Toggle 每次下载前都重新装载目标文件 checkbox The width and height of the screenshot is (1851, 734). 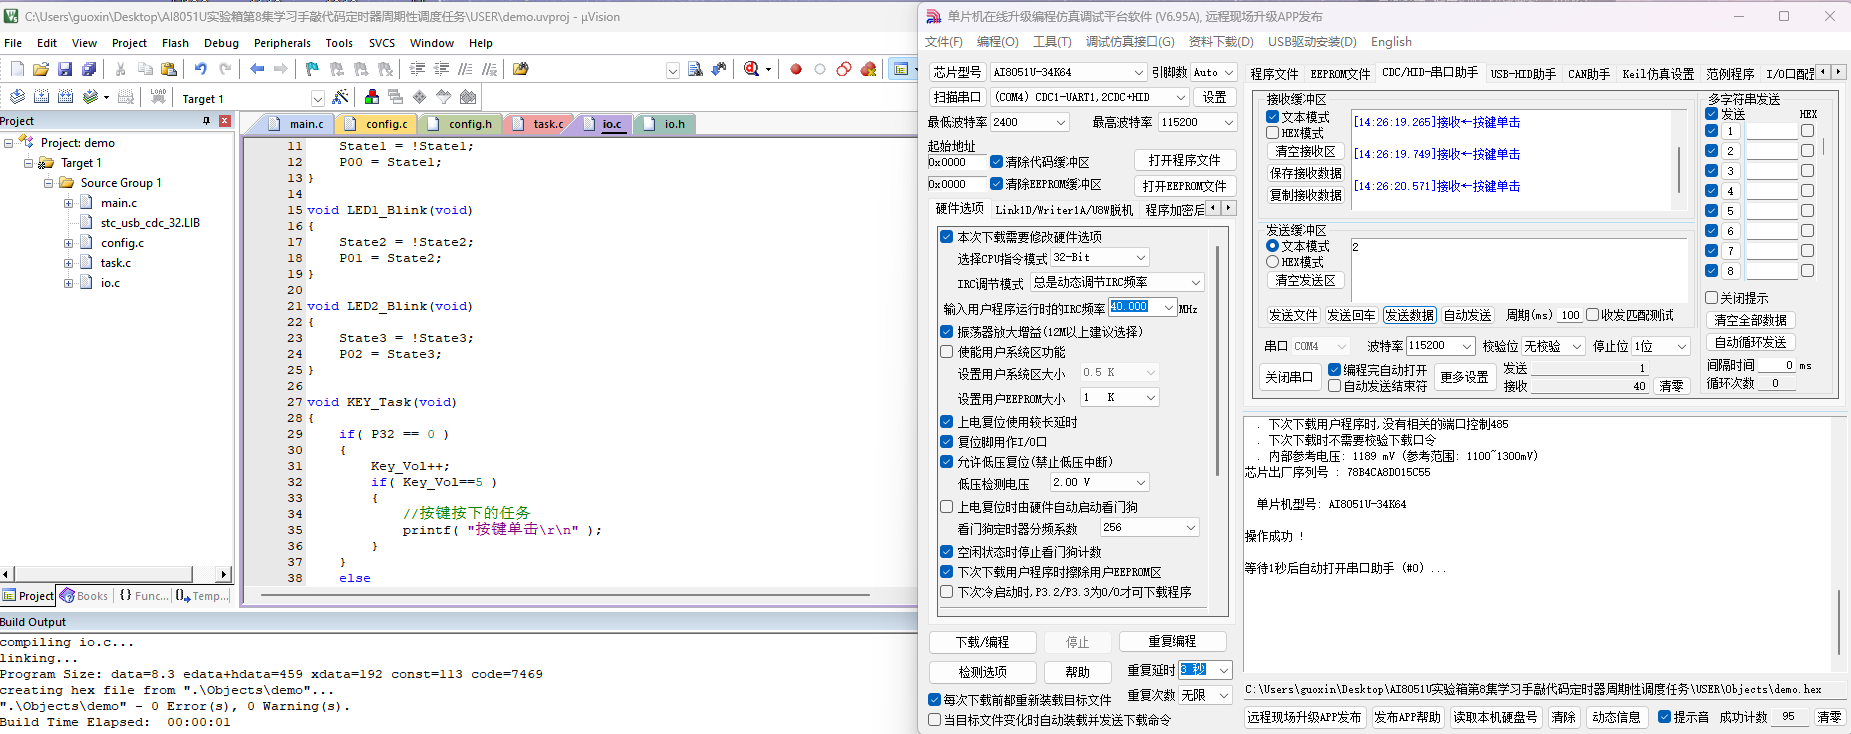[935, 700]
